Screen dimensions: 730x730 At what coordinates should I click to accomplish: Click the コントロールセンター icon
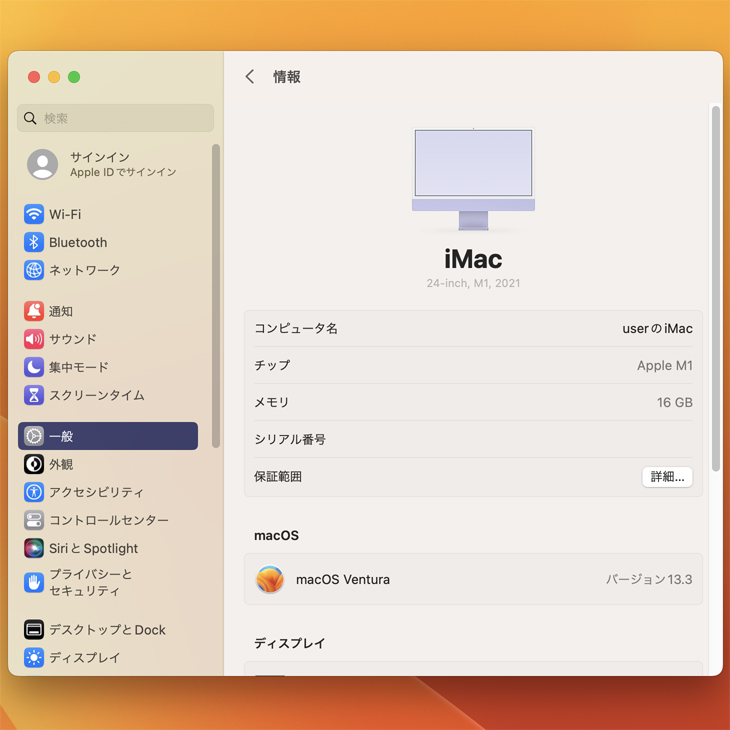coord(34,520)
